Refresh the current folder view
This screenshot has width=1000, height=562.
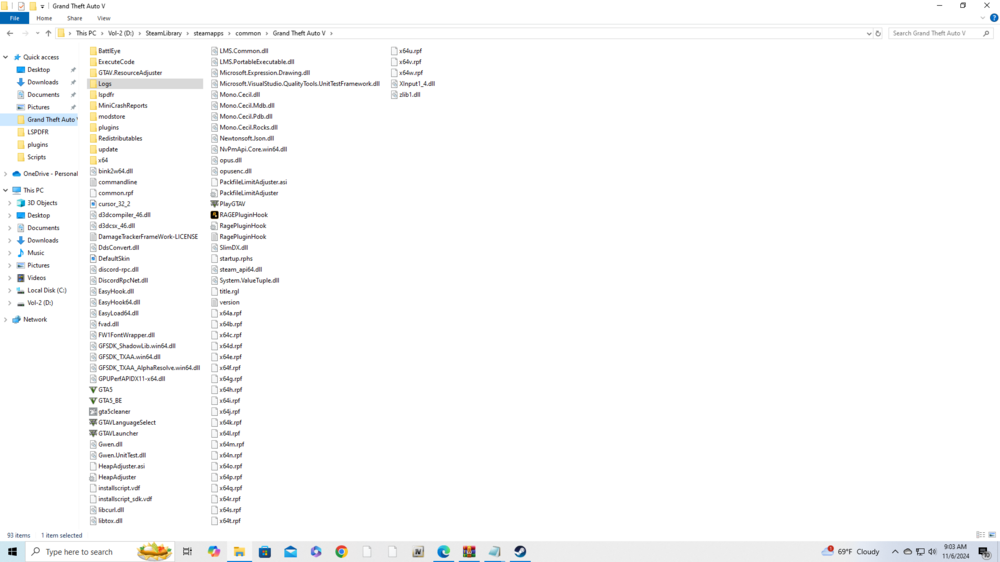[878, 33]
